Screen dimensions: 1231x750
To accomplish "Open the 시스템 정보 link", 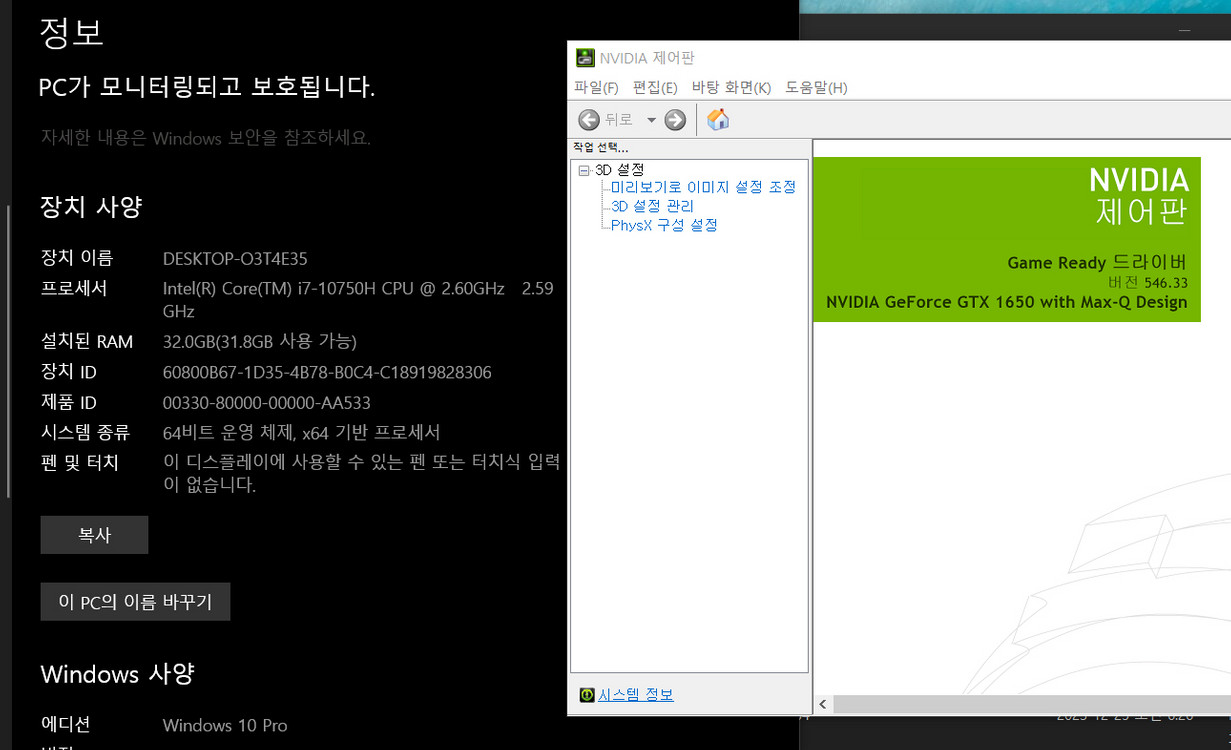I will coord(635,695).
